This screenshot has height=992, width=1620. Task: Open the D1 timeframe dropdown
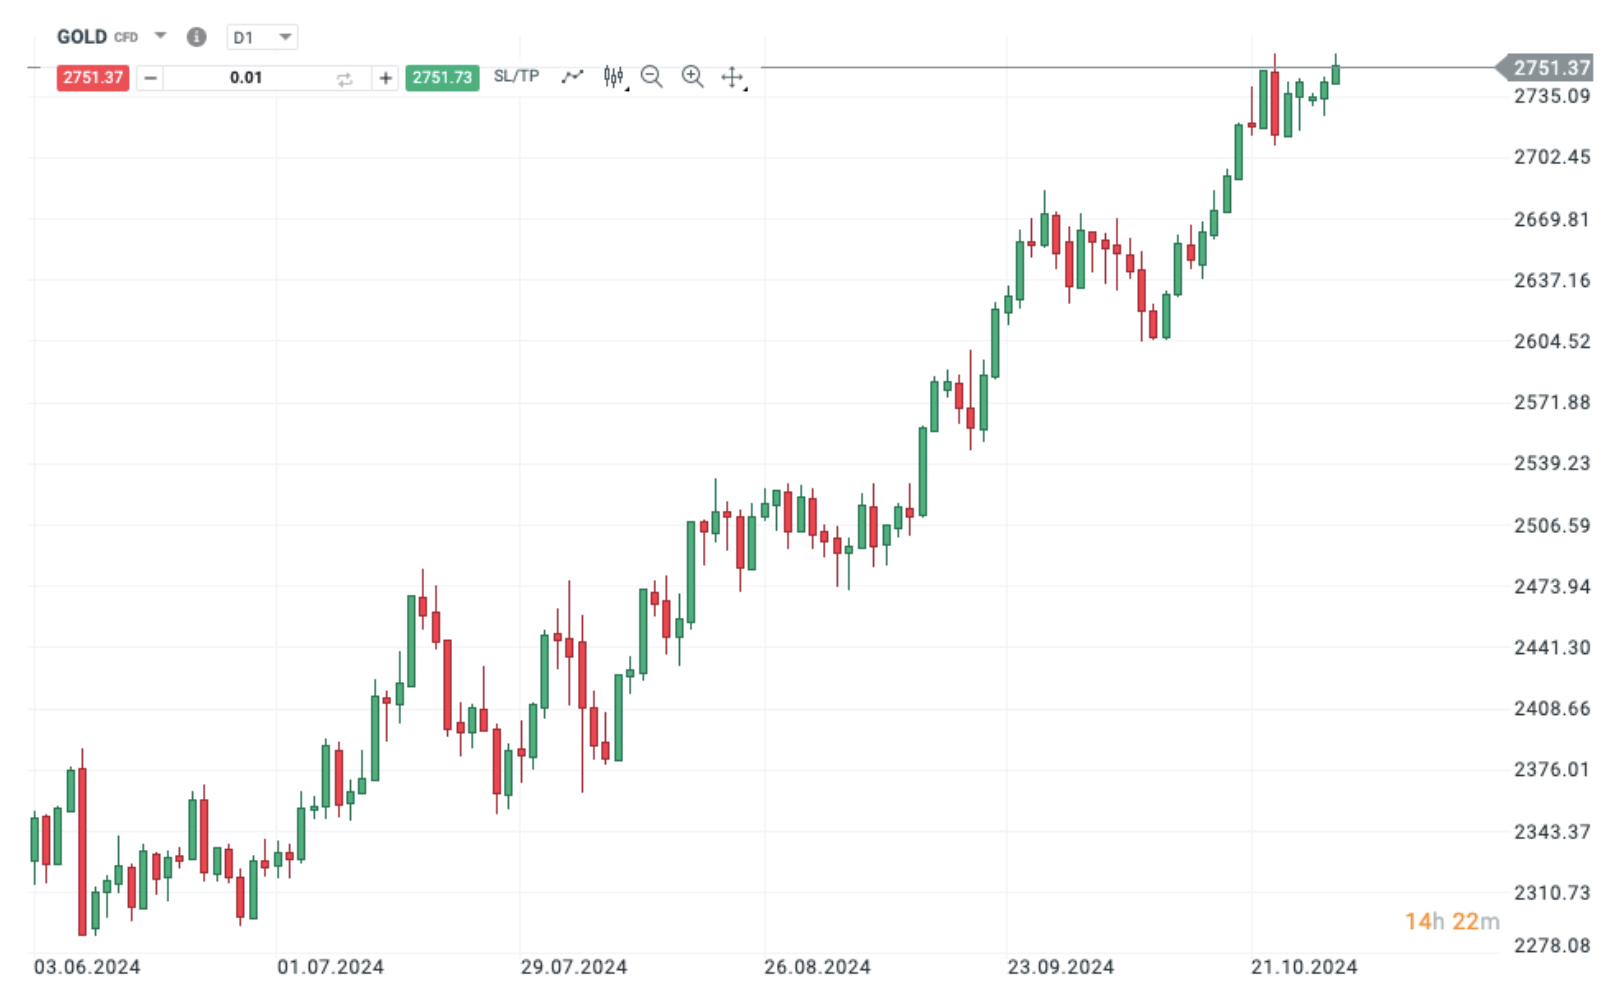[x=262, y=36]
